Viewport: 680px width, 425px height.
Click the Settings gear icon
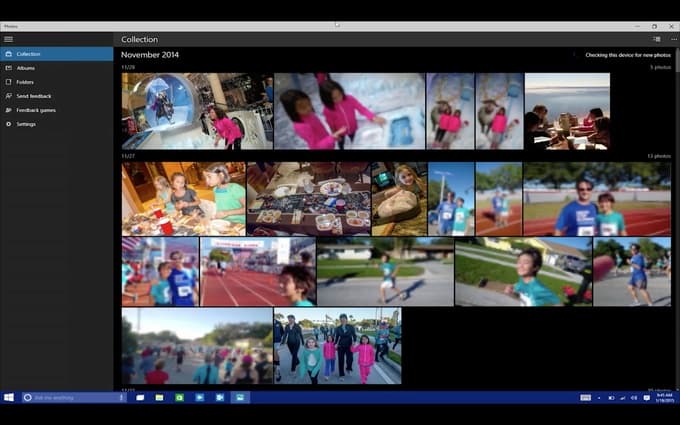pos(8,124)
